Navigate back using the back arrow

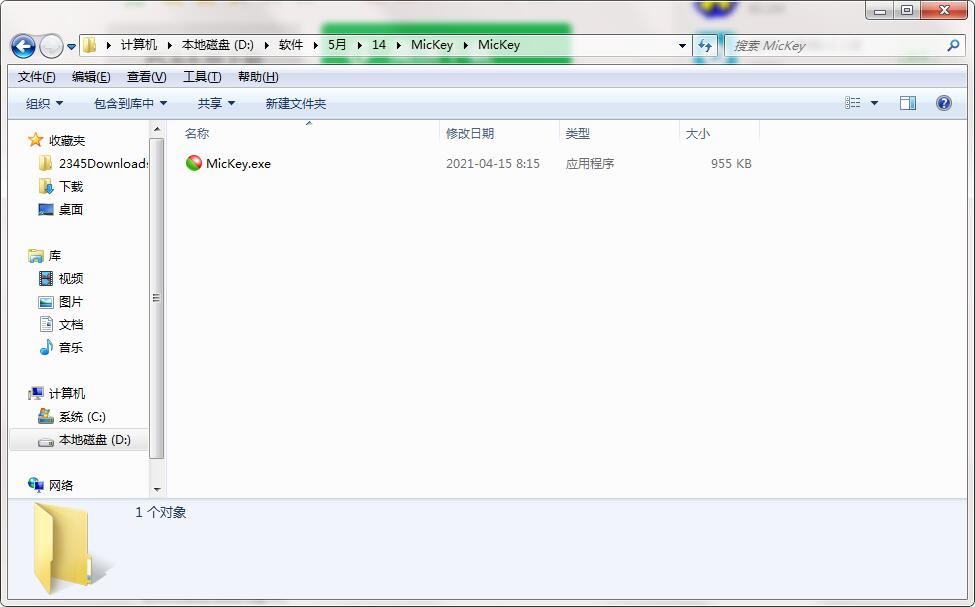point(22,45)
